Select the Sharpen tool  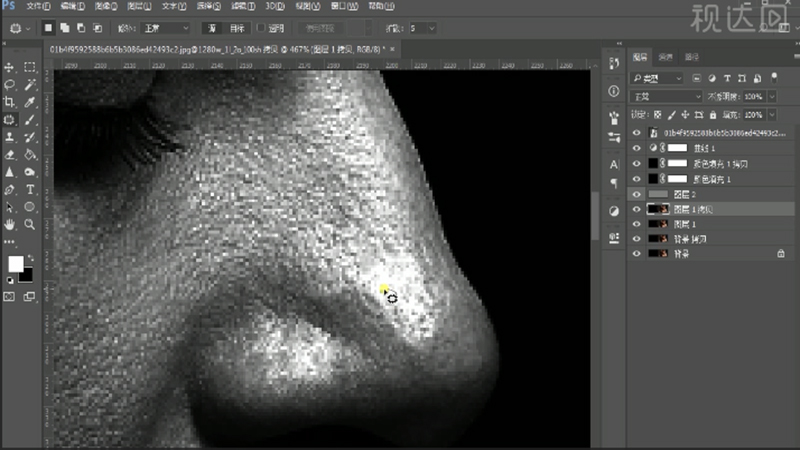[x=9, y=172]
